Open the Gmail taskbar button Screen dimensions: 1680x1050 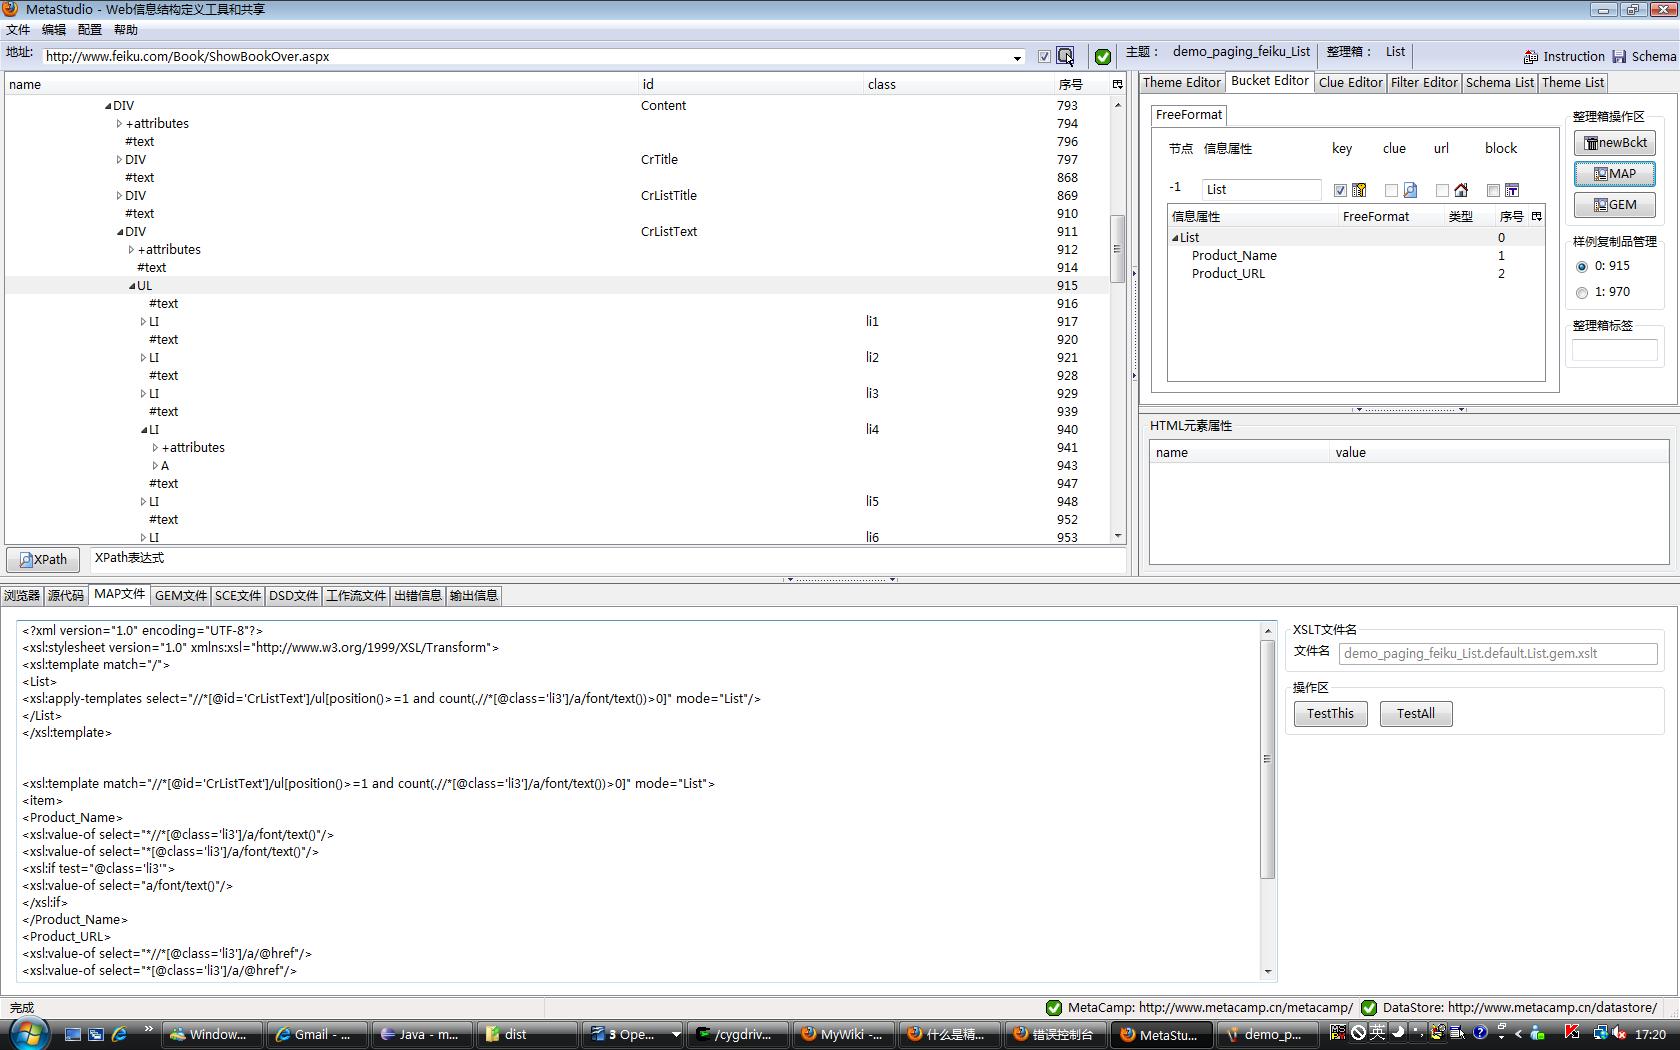click(x=316, y=1034)
